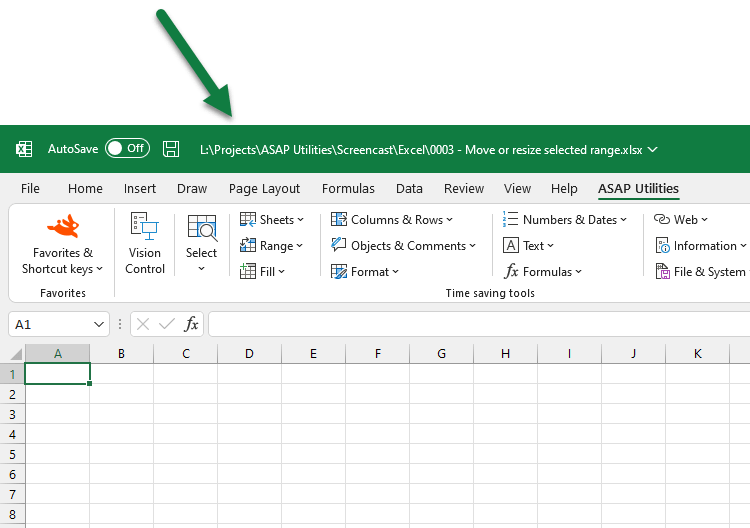Click the Columns & Rows icon
The height and width of the screenshot is (528, 750).
pyautogui.click(x=339, y=220)
